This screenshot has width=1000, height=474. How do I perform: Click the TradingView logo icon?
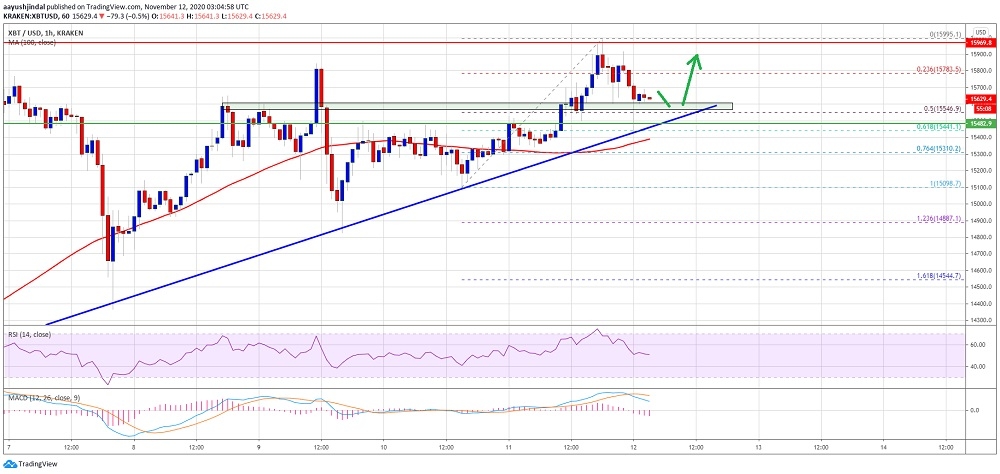pyautogui.click(x=8, y=464)
